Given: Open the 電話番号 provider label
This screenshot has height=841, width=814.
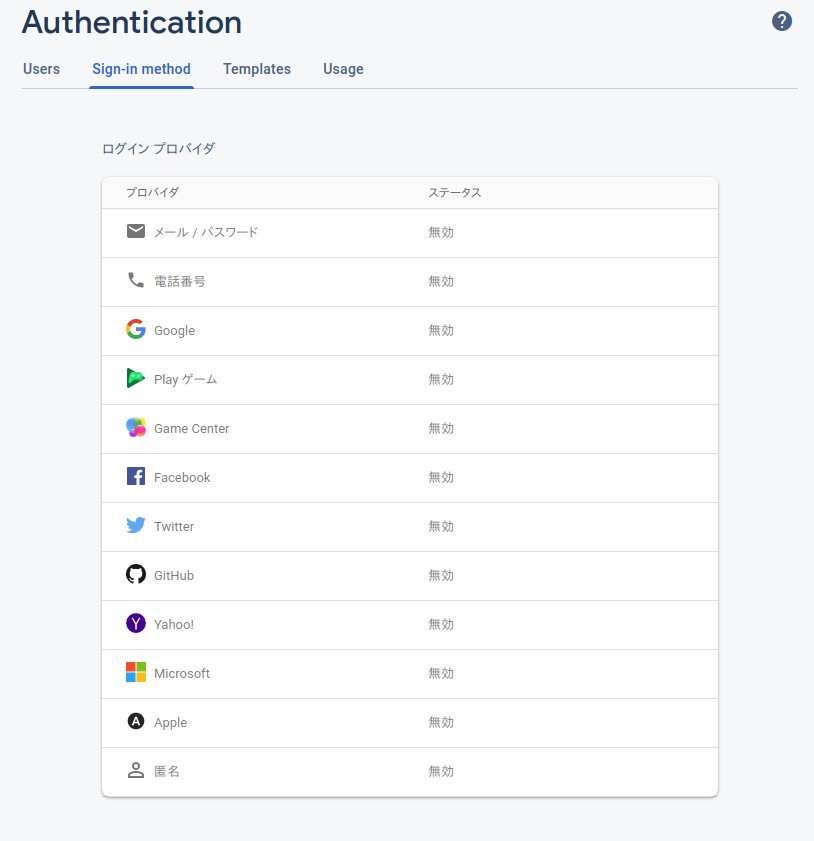Looking at the screenshot, I should (x=180, y=282).
